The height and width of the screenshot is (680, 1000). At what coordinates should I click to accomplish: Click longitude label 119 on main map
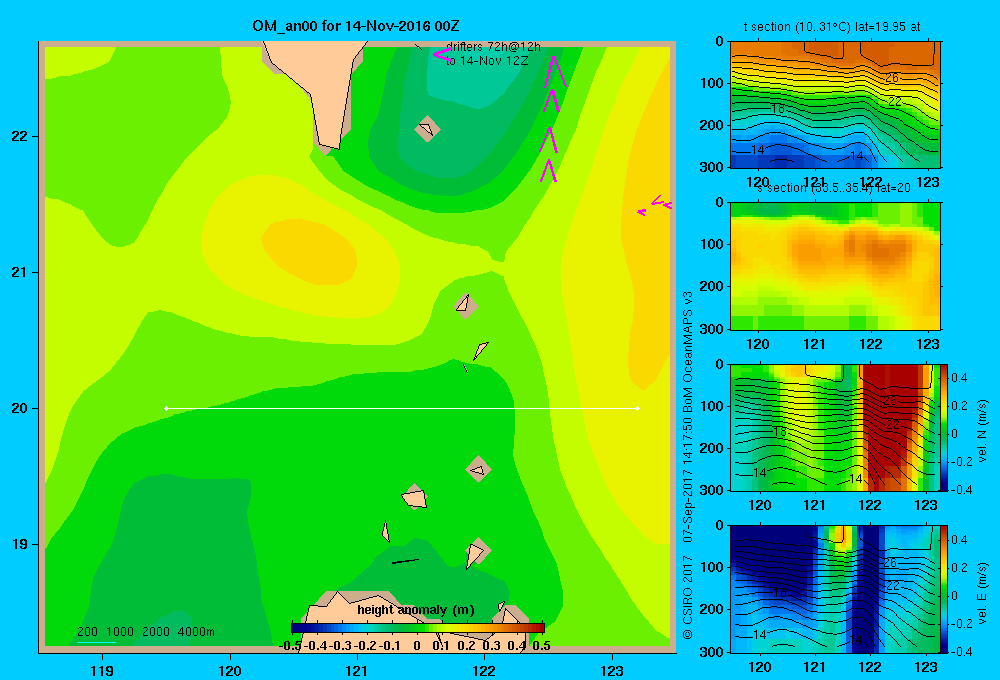tap(102, 670)
